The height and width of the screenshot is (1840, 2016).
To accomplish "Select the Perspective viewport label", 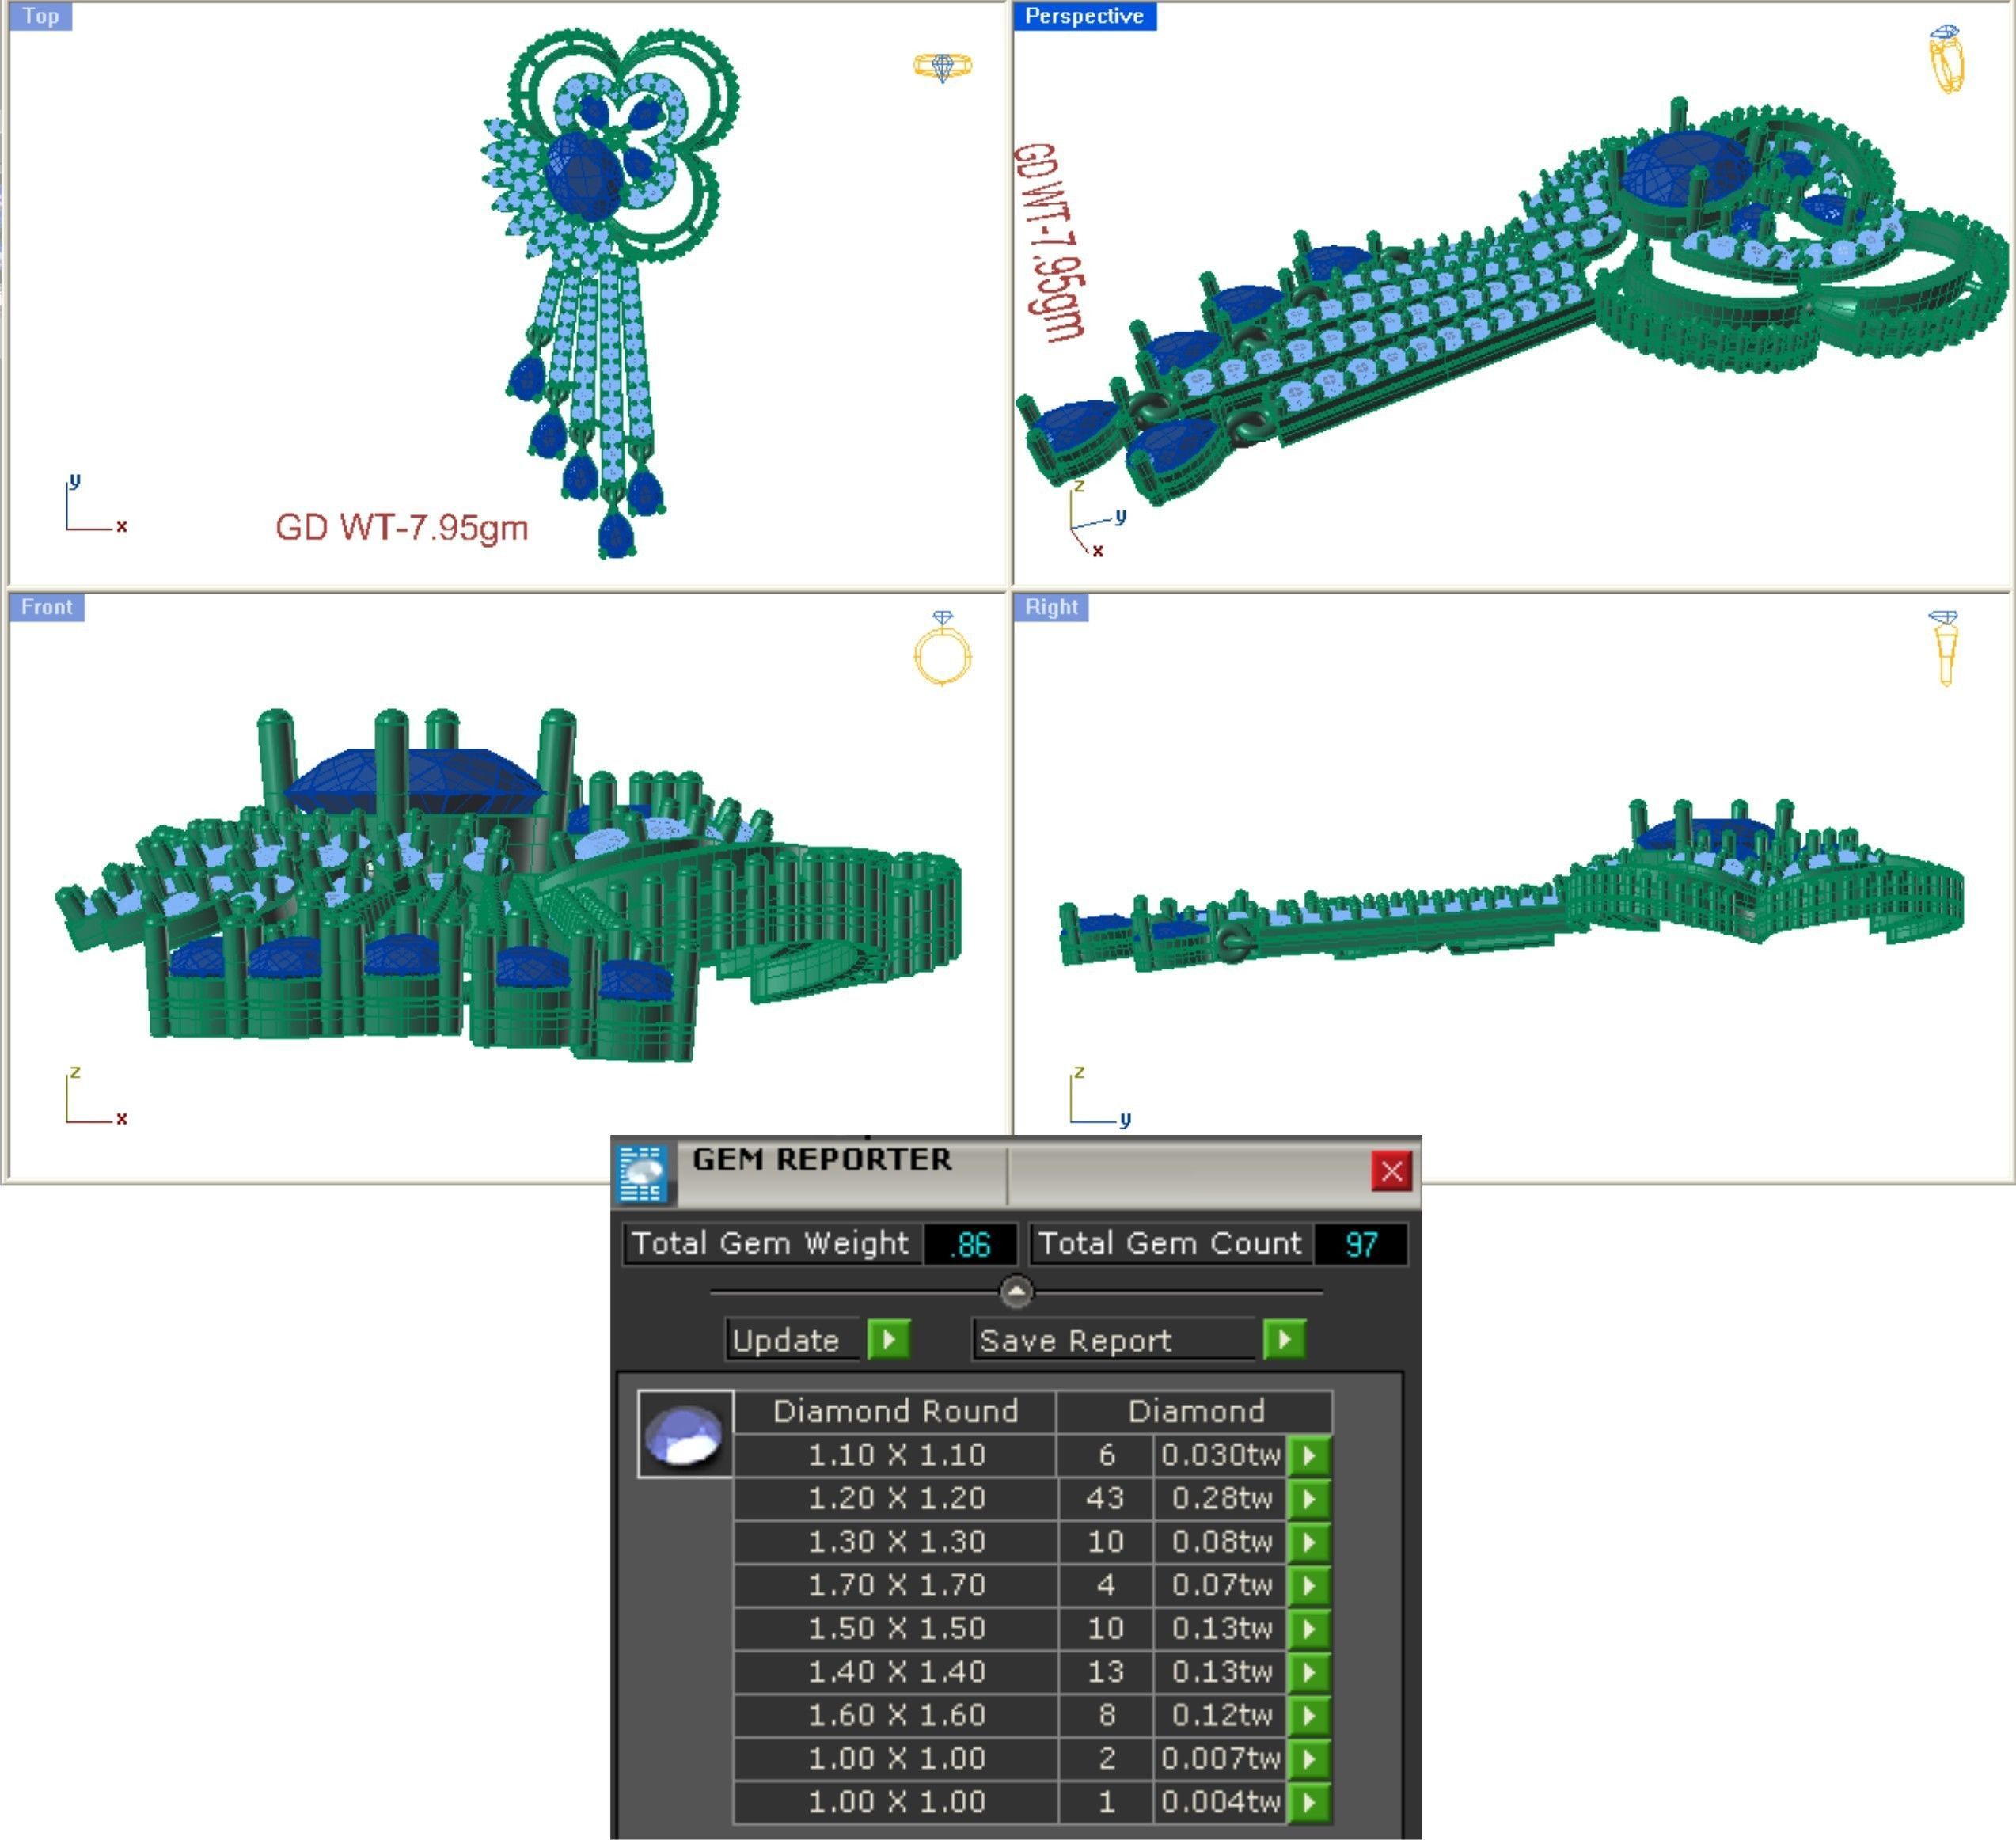I will pos(1084,16).
